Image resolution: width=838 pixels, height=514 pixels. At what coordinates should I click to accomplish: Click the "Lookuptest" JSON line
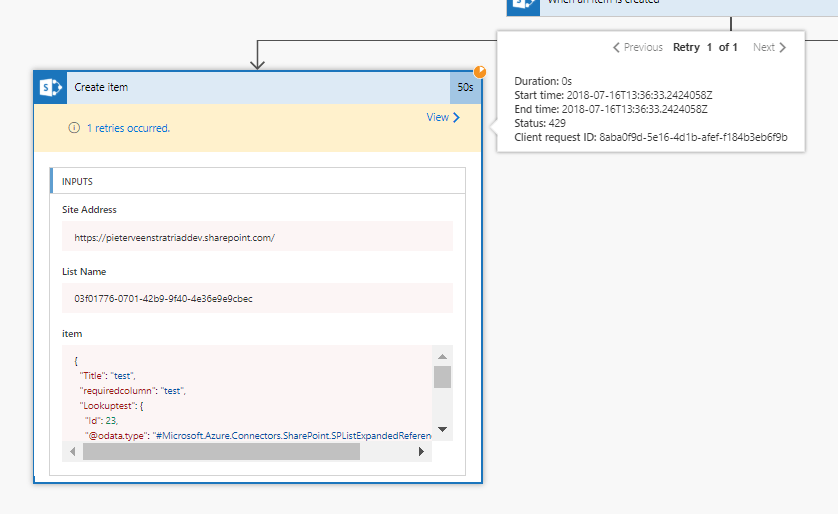click(x=111, y=406)
